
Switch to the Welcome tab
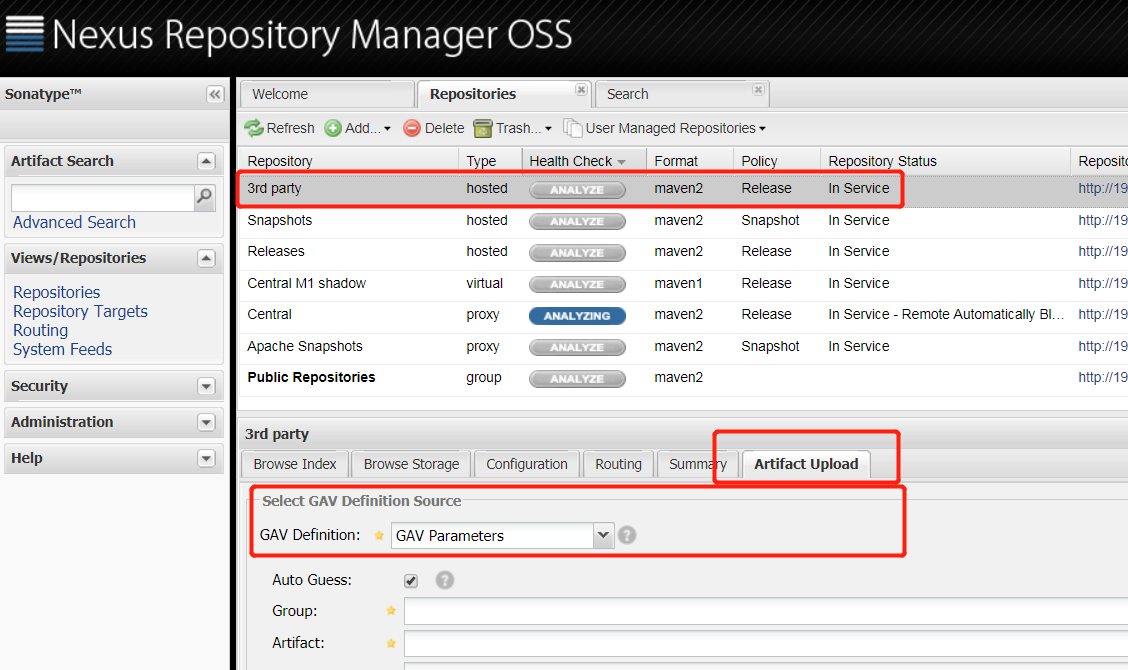click(327, 94)
